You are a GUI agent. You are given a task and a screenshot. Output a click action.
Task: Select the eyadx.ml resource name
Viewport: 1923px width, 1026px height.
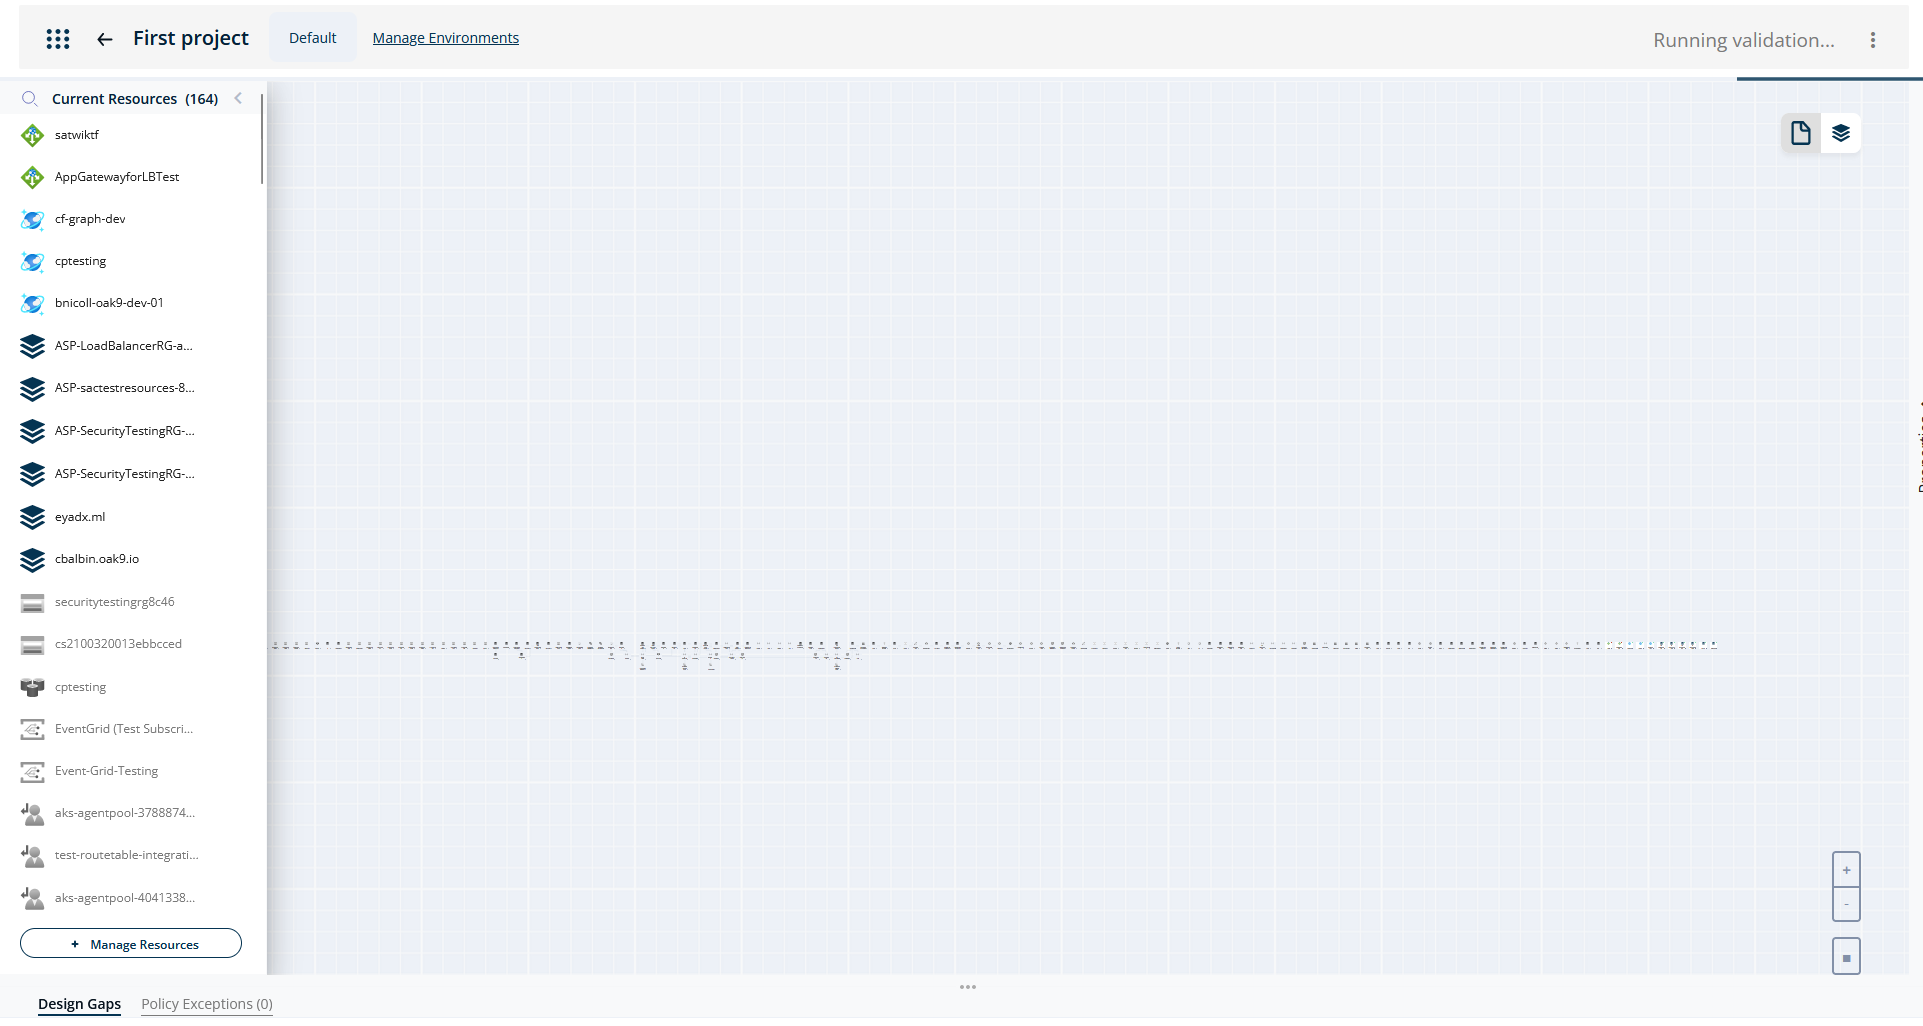[80, 517]
